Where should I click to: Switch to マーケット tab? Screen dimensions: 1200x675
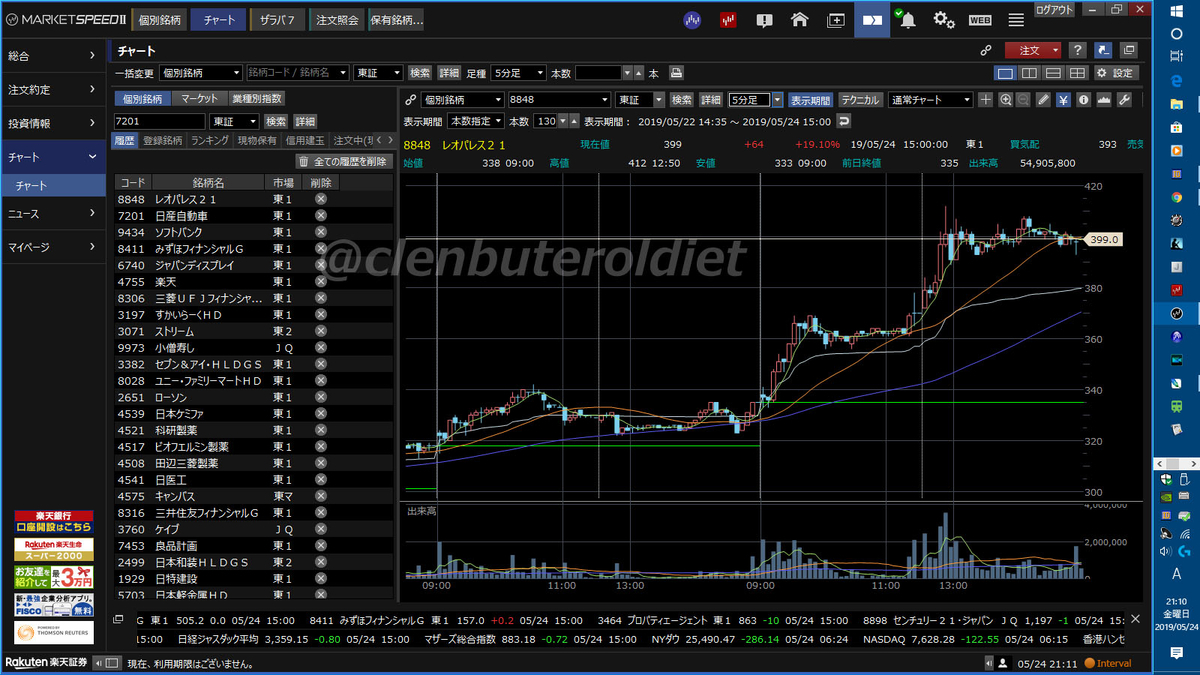coord(200,98)
